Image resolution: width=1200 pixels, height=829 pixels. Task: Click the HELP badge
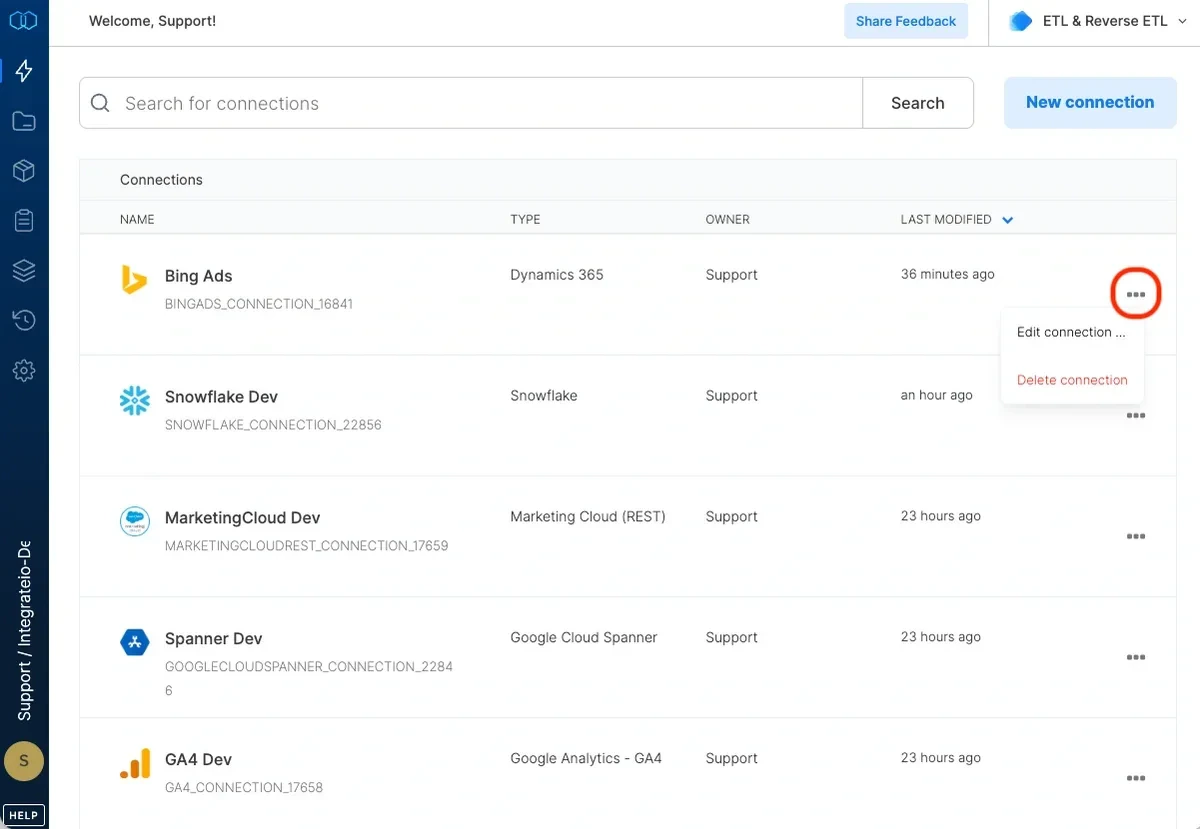point(23,815)
